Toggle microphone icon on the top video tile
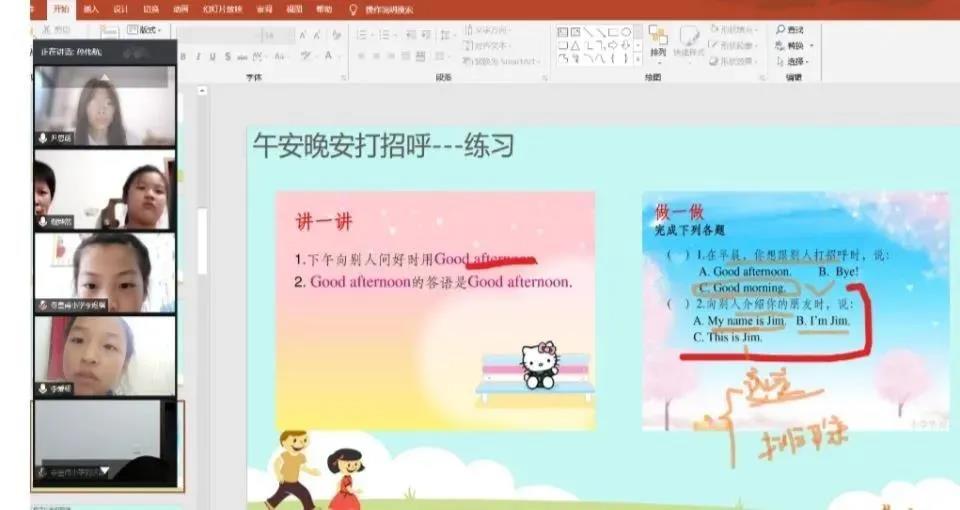This screenshot has height=510, width=960. pos(42,138)
